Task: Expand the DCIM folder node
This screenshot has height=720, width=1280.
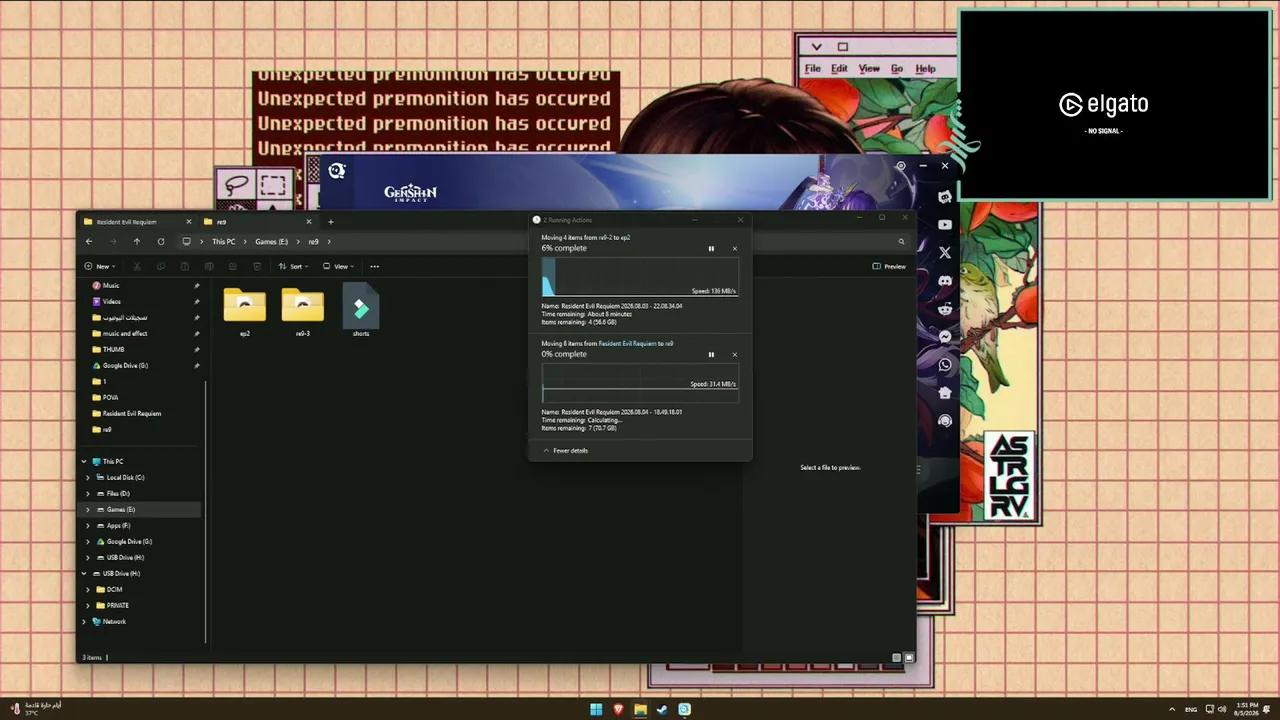Action: [88, 590]
